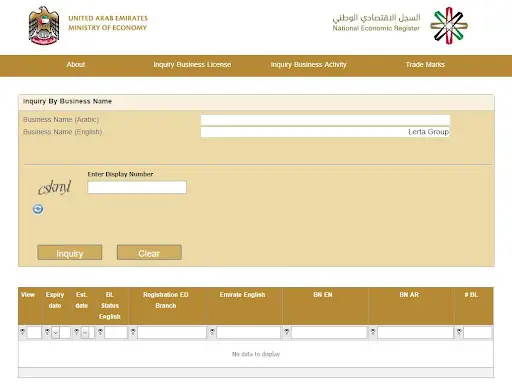Open filter icon for Registration ED Branch column
This screenshot has width=512, height=390.
[x=133, y=332]
